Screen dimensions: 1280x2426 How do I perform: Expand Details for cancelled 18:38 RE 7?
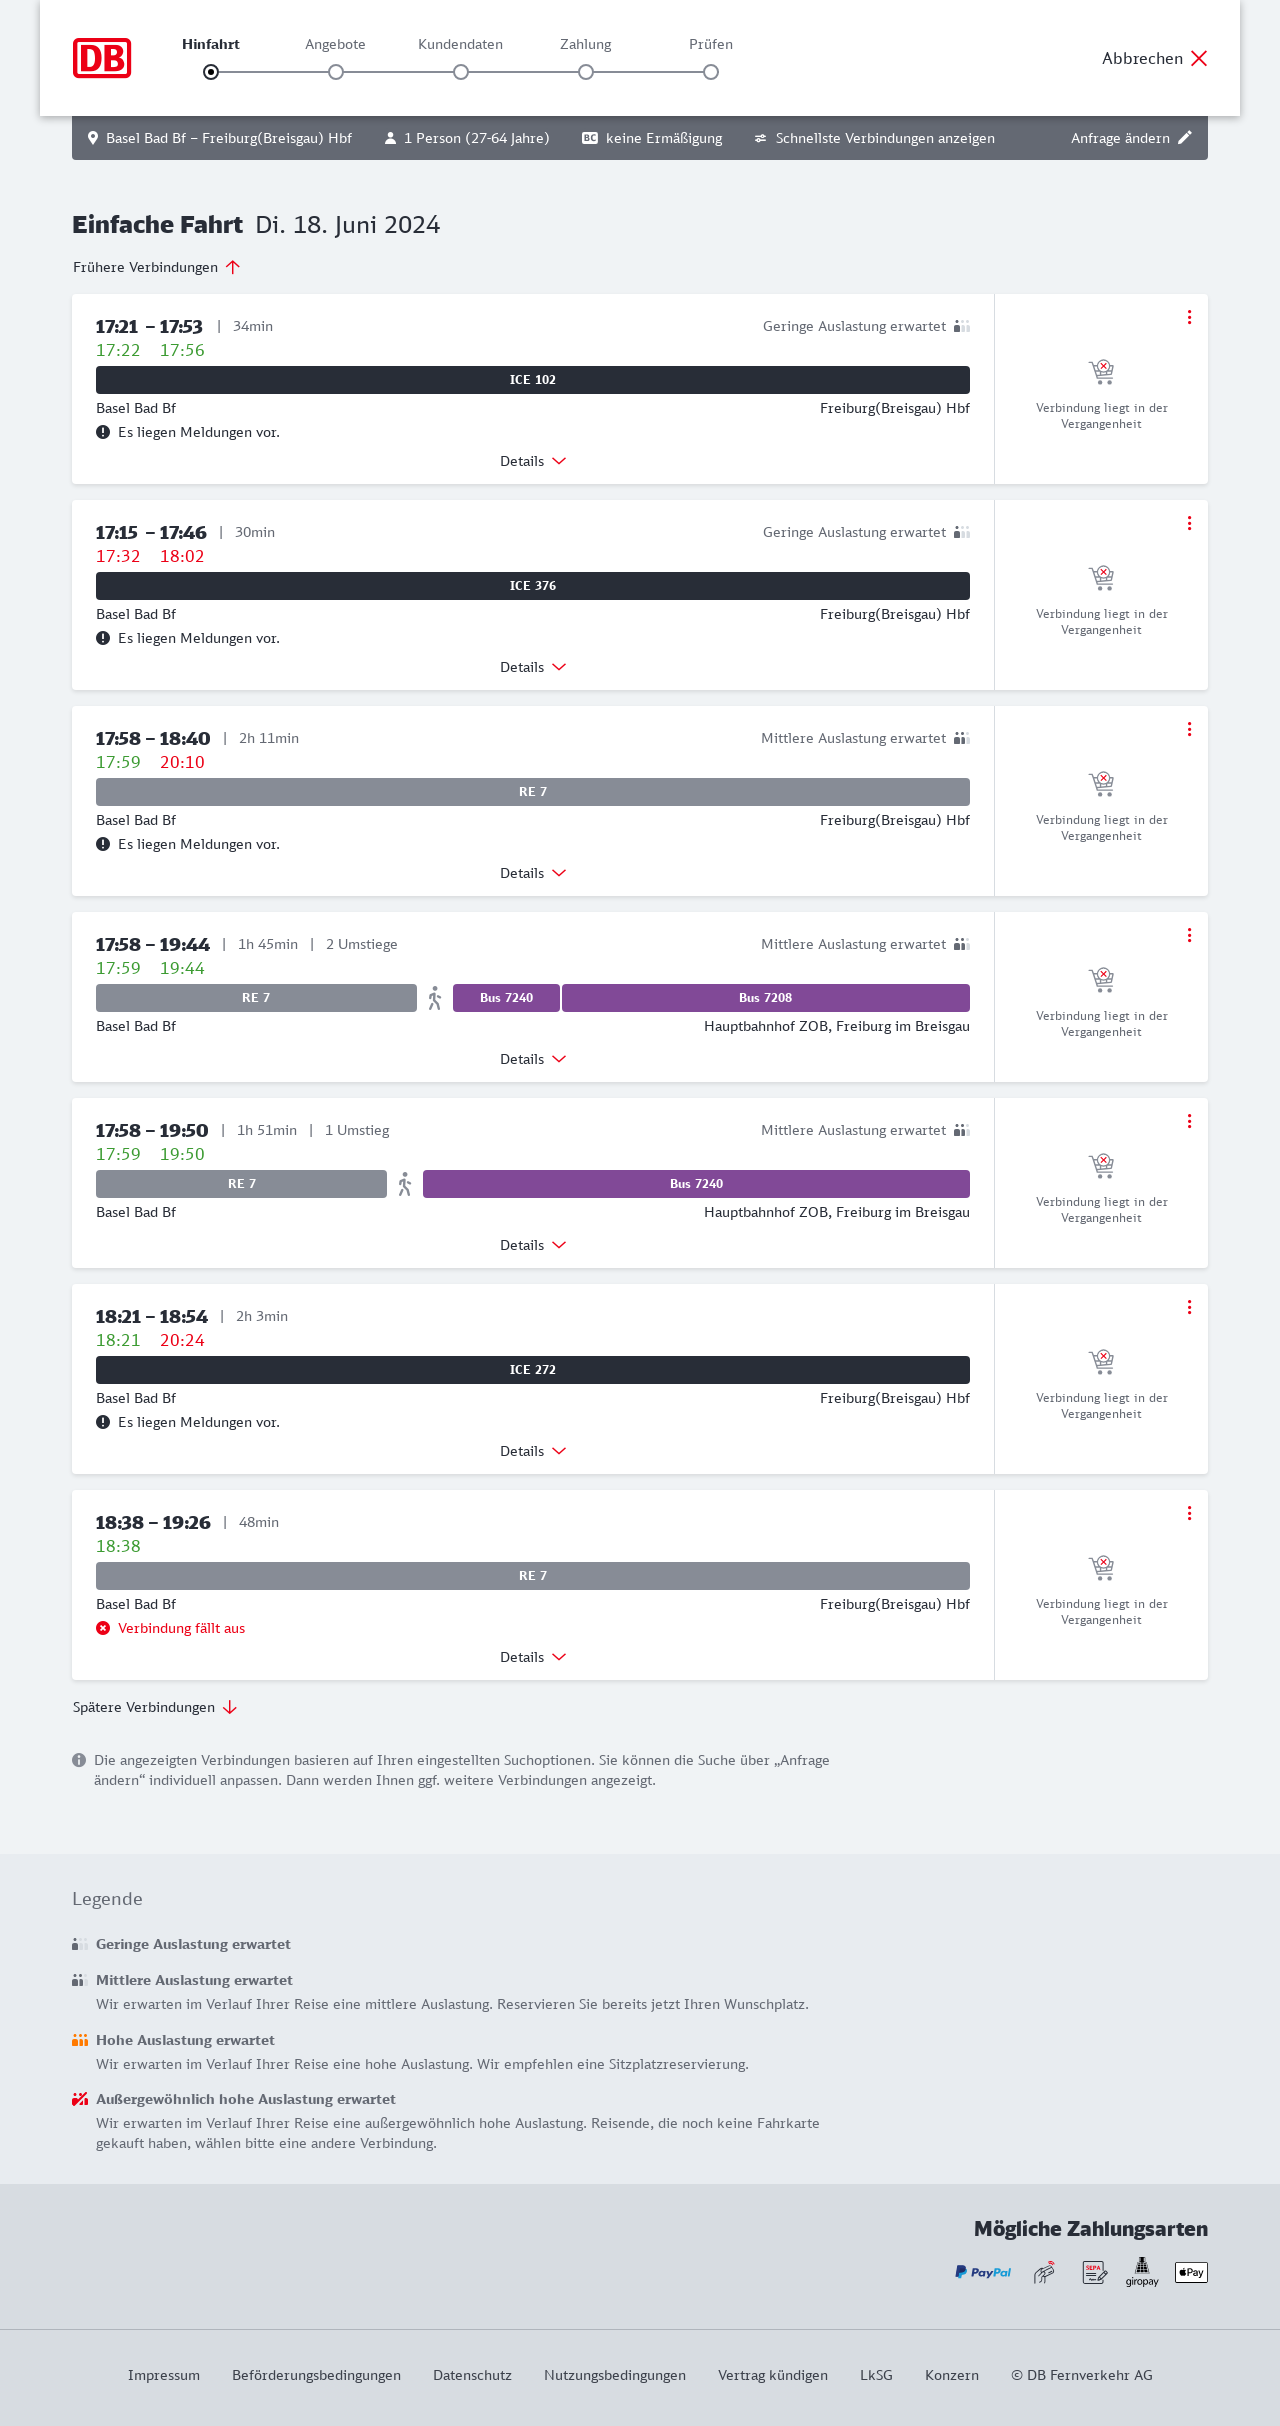click(x=533, y=1657)
